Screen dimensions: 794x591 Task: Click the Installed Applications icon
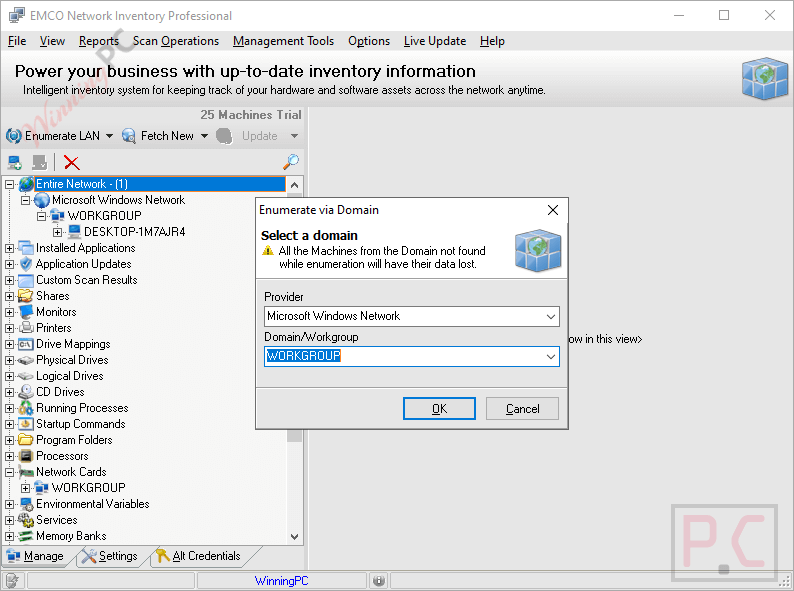[x=26, y=248]
